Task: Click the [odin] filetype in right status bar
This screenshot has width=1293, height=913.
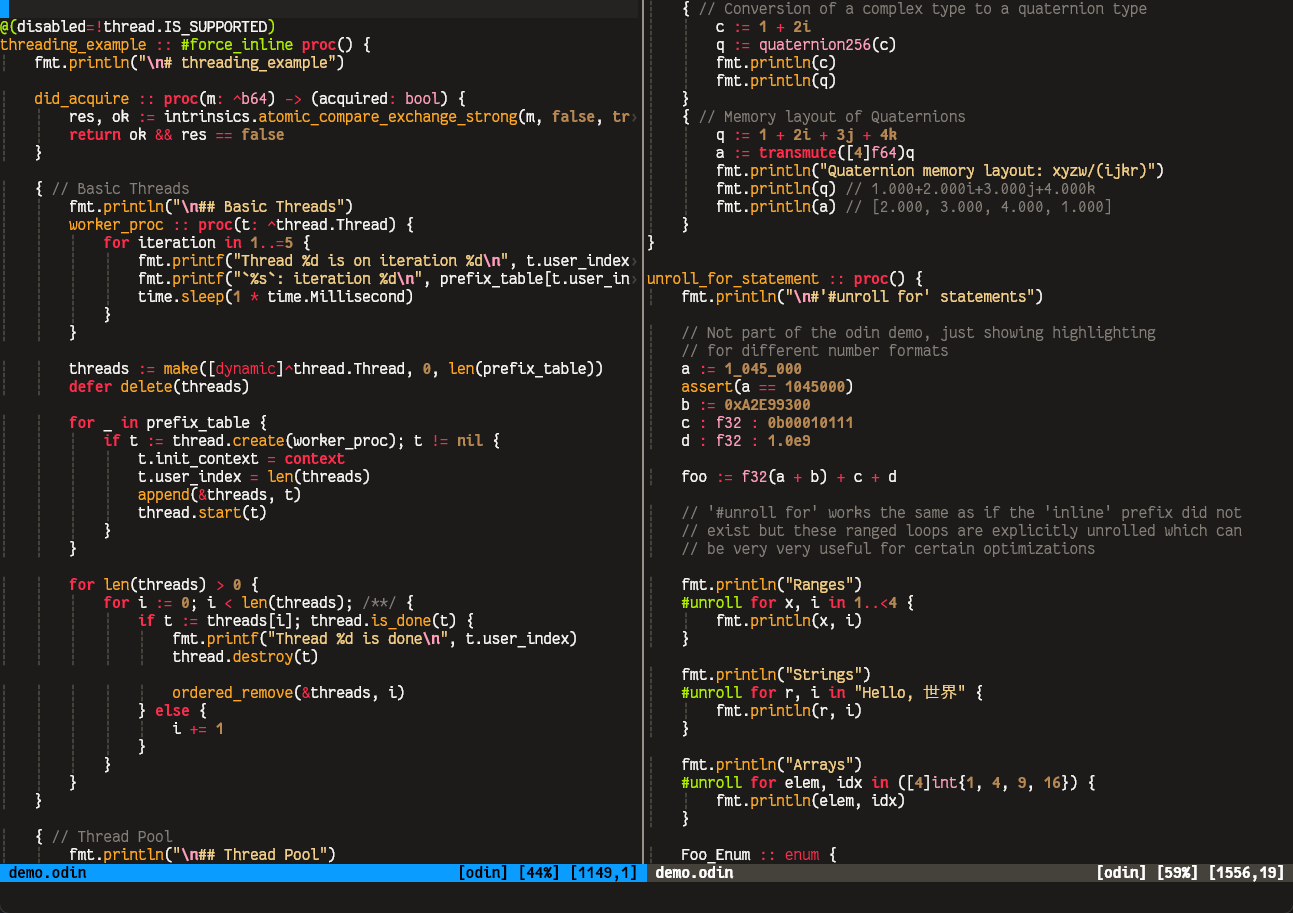Action: tap(1121, 873)
